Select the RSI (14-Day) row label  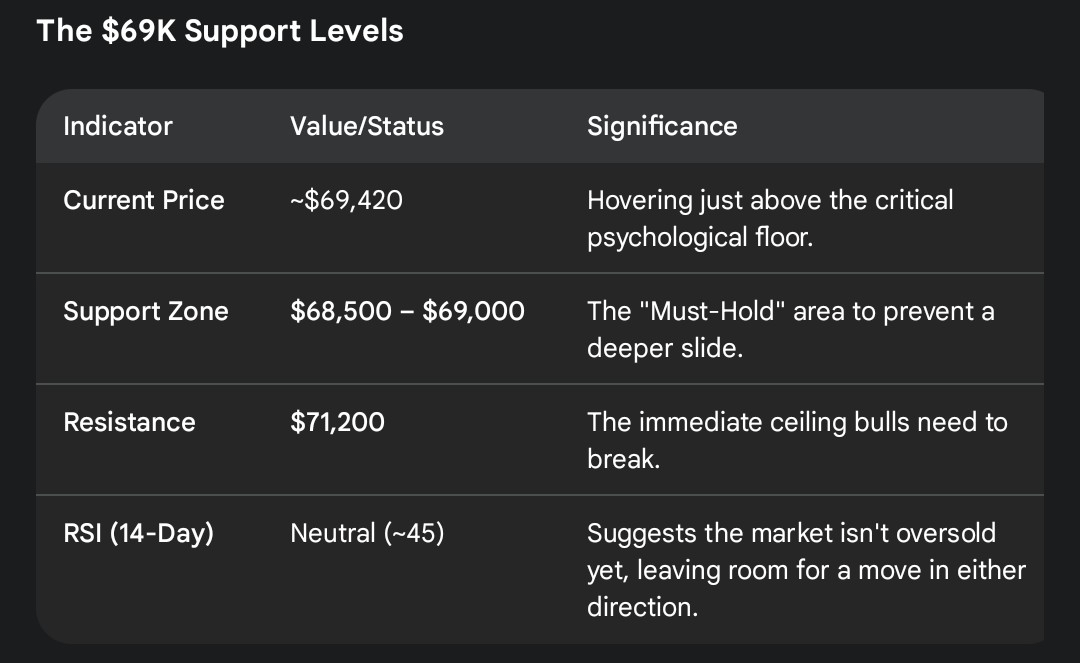coord(139,533)
